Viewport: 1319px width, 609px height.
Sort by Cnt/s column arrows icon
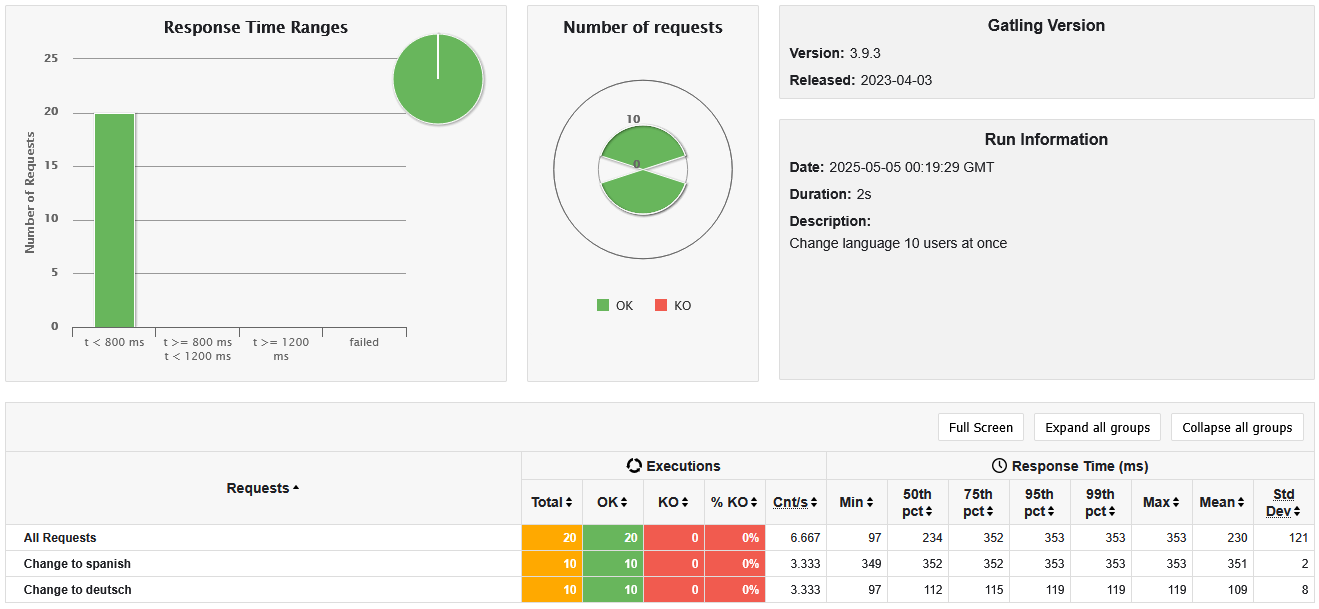[x=815, y=502]
